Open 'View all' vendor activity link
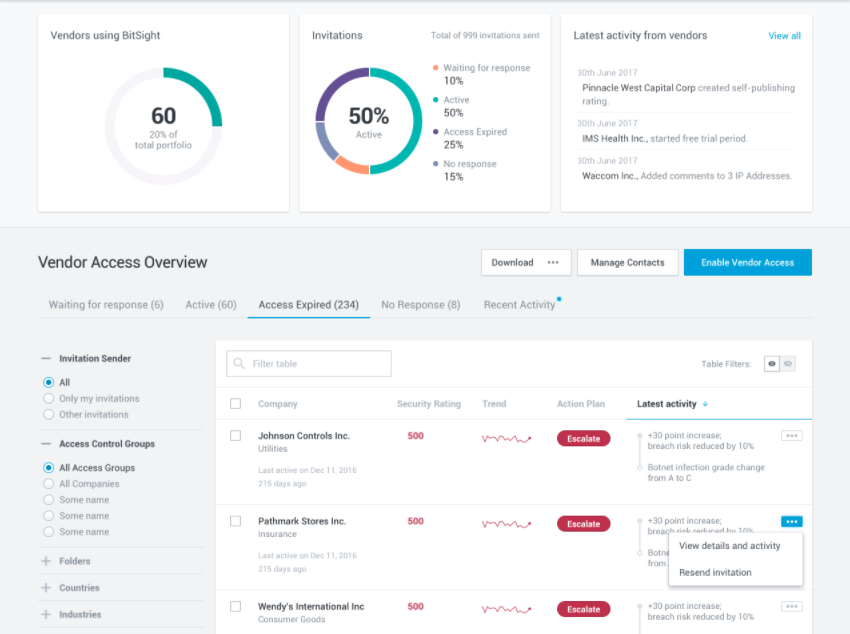This screenshot has height=634, width=850. [x=782, y=35]
